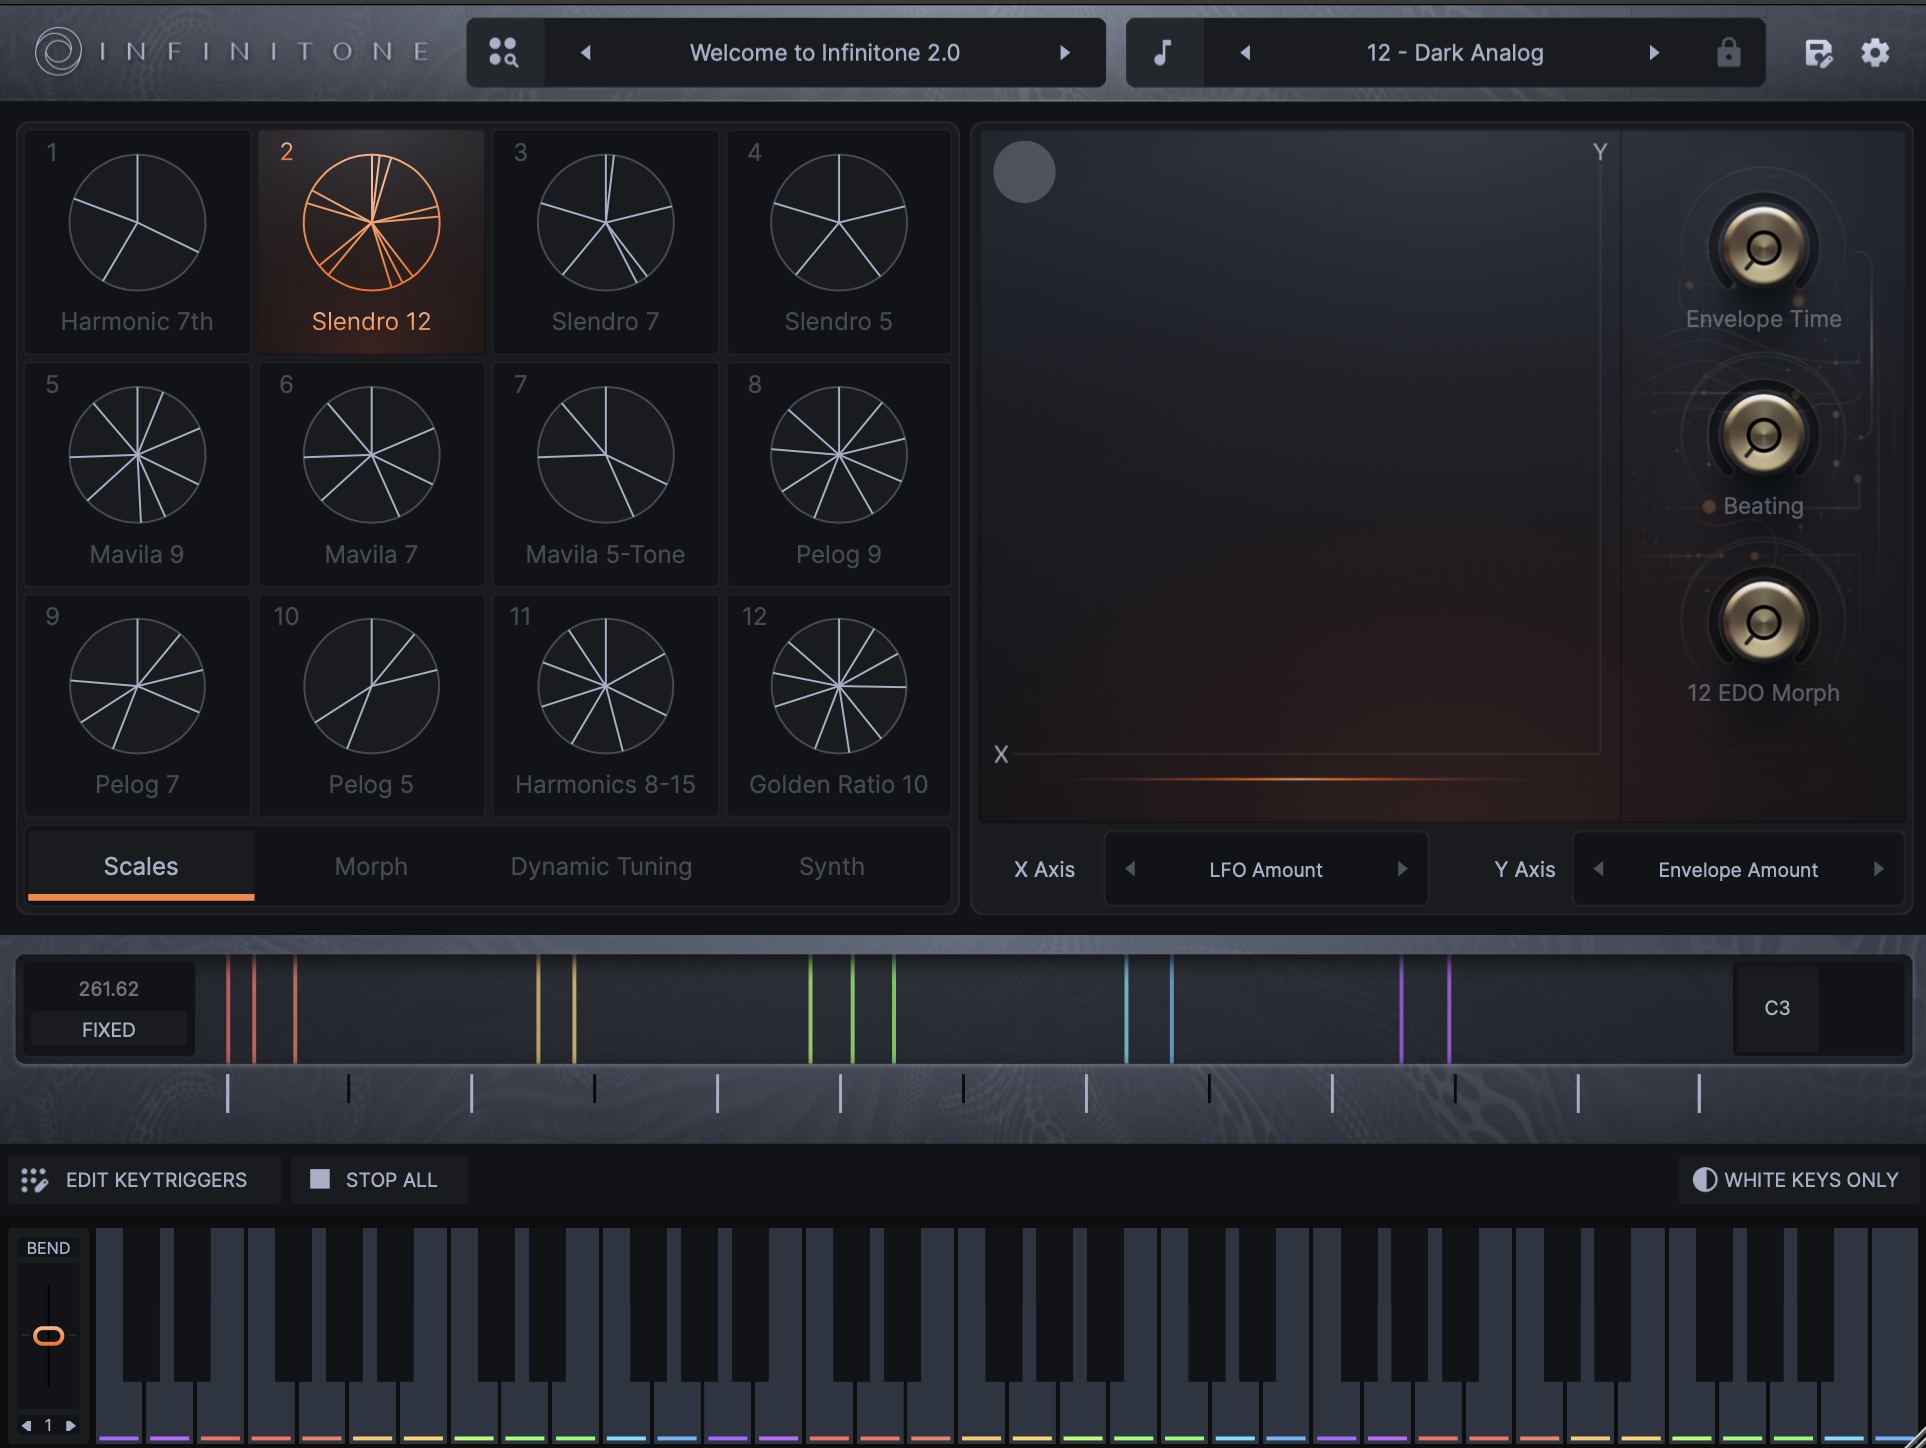The image size is (1926, 1448).
Task: Click the Beating knob
Action: pos(1763,435)
